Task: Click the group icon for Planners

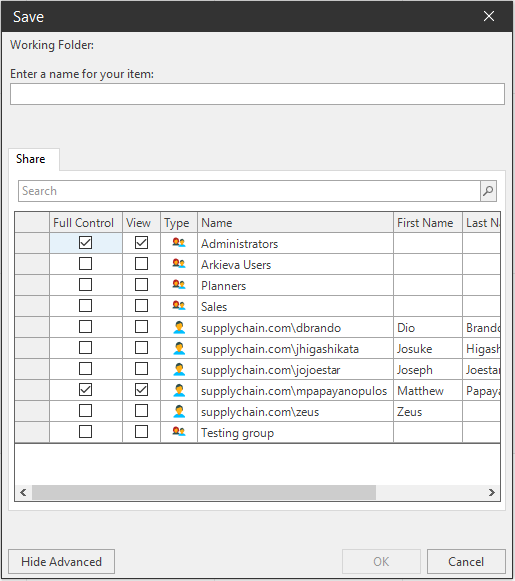Action: [x=179, y=285]
